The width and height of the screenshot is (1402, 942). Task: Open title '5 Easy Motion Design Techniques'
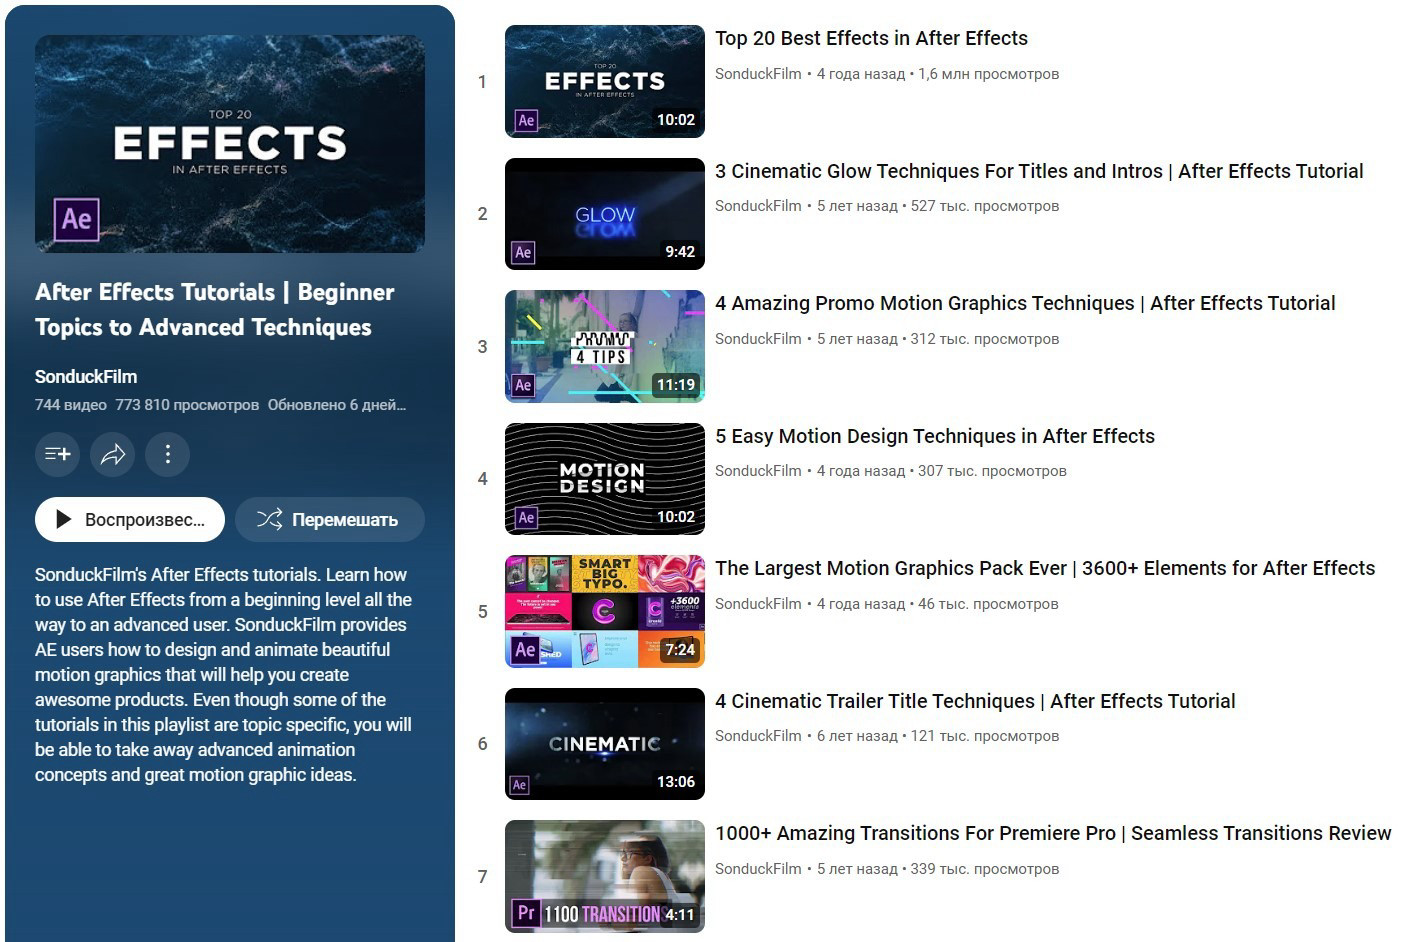pyautogui.click(x=935, y=436)
